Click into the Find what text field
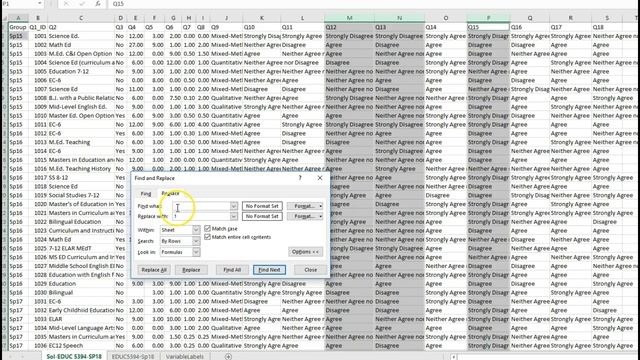Viewport: 640px width, 360px height. click(x=201, y=206)
